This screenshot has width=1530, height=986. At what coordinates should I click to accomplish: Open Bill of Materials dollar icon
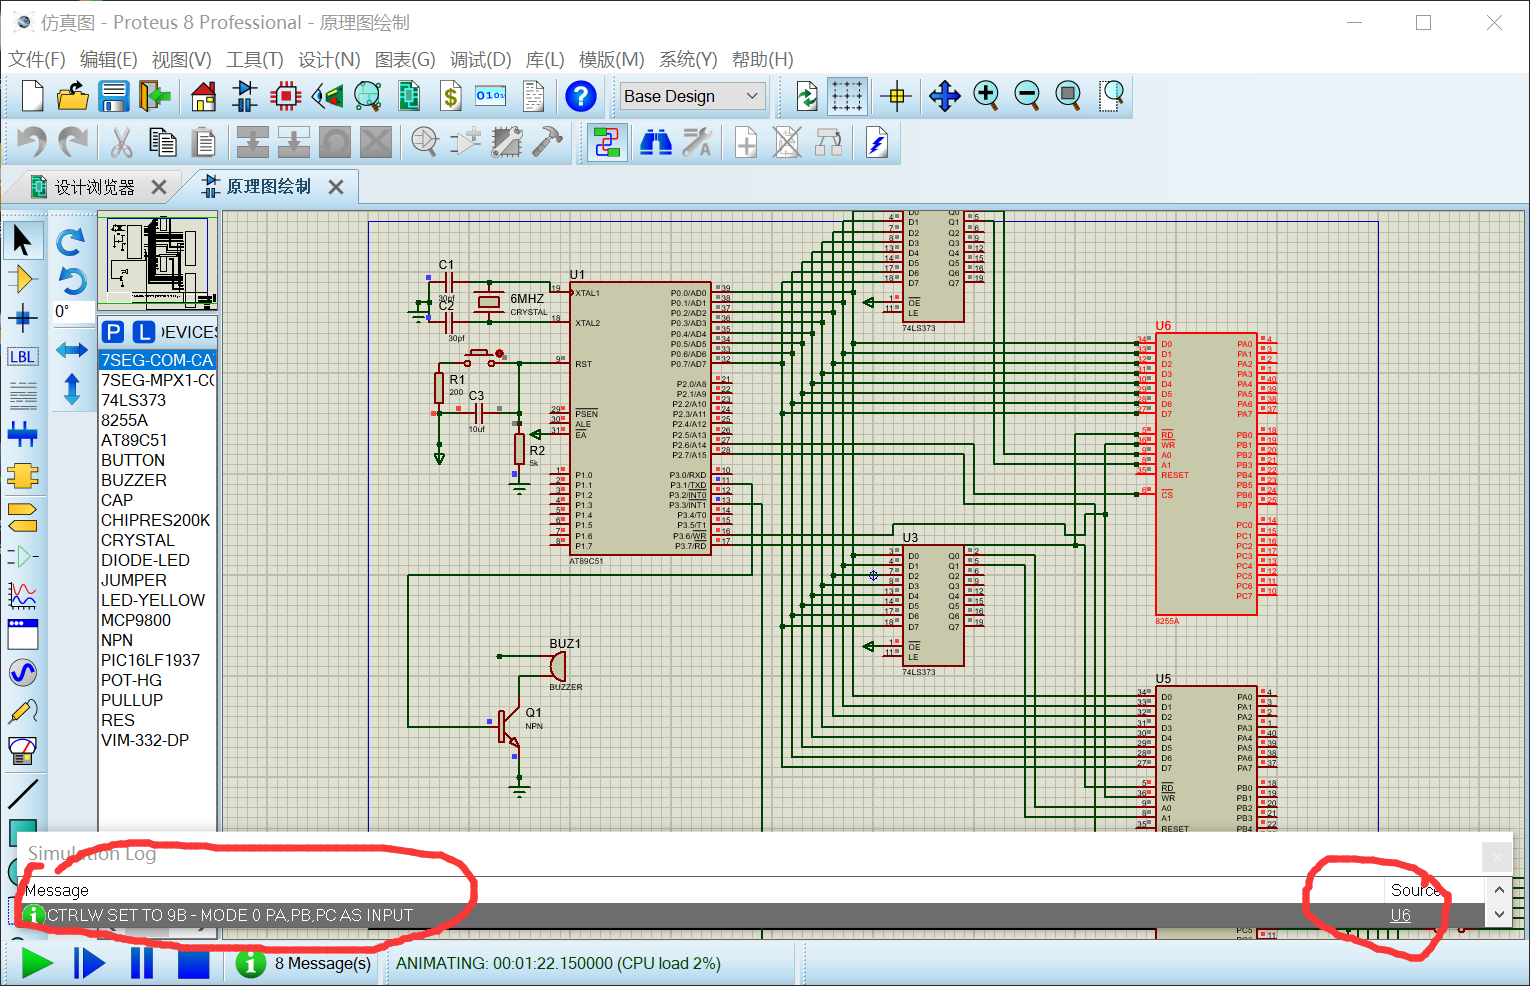tap(451, 96)
